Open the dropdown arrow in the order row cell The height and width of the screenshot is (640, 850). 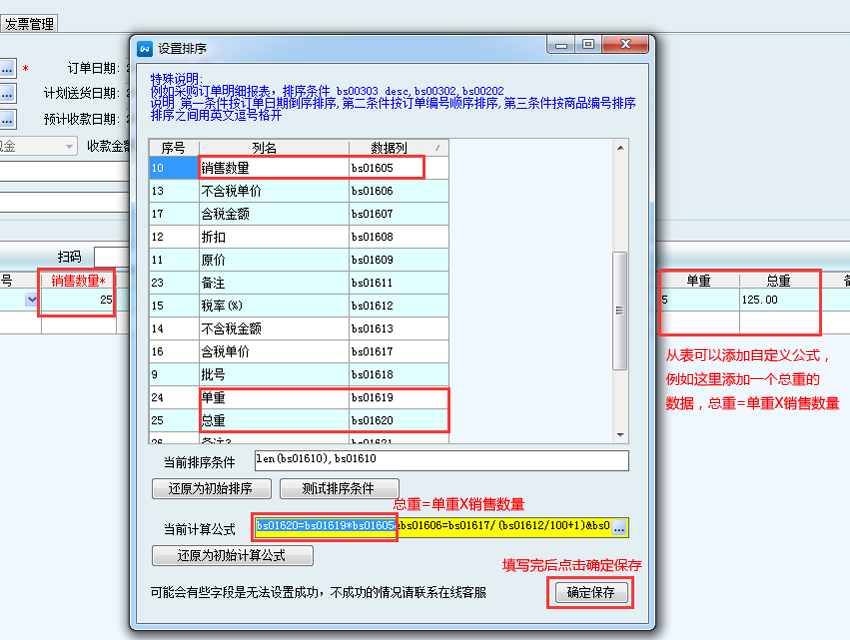32,299
